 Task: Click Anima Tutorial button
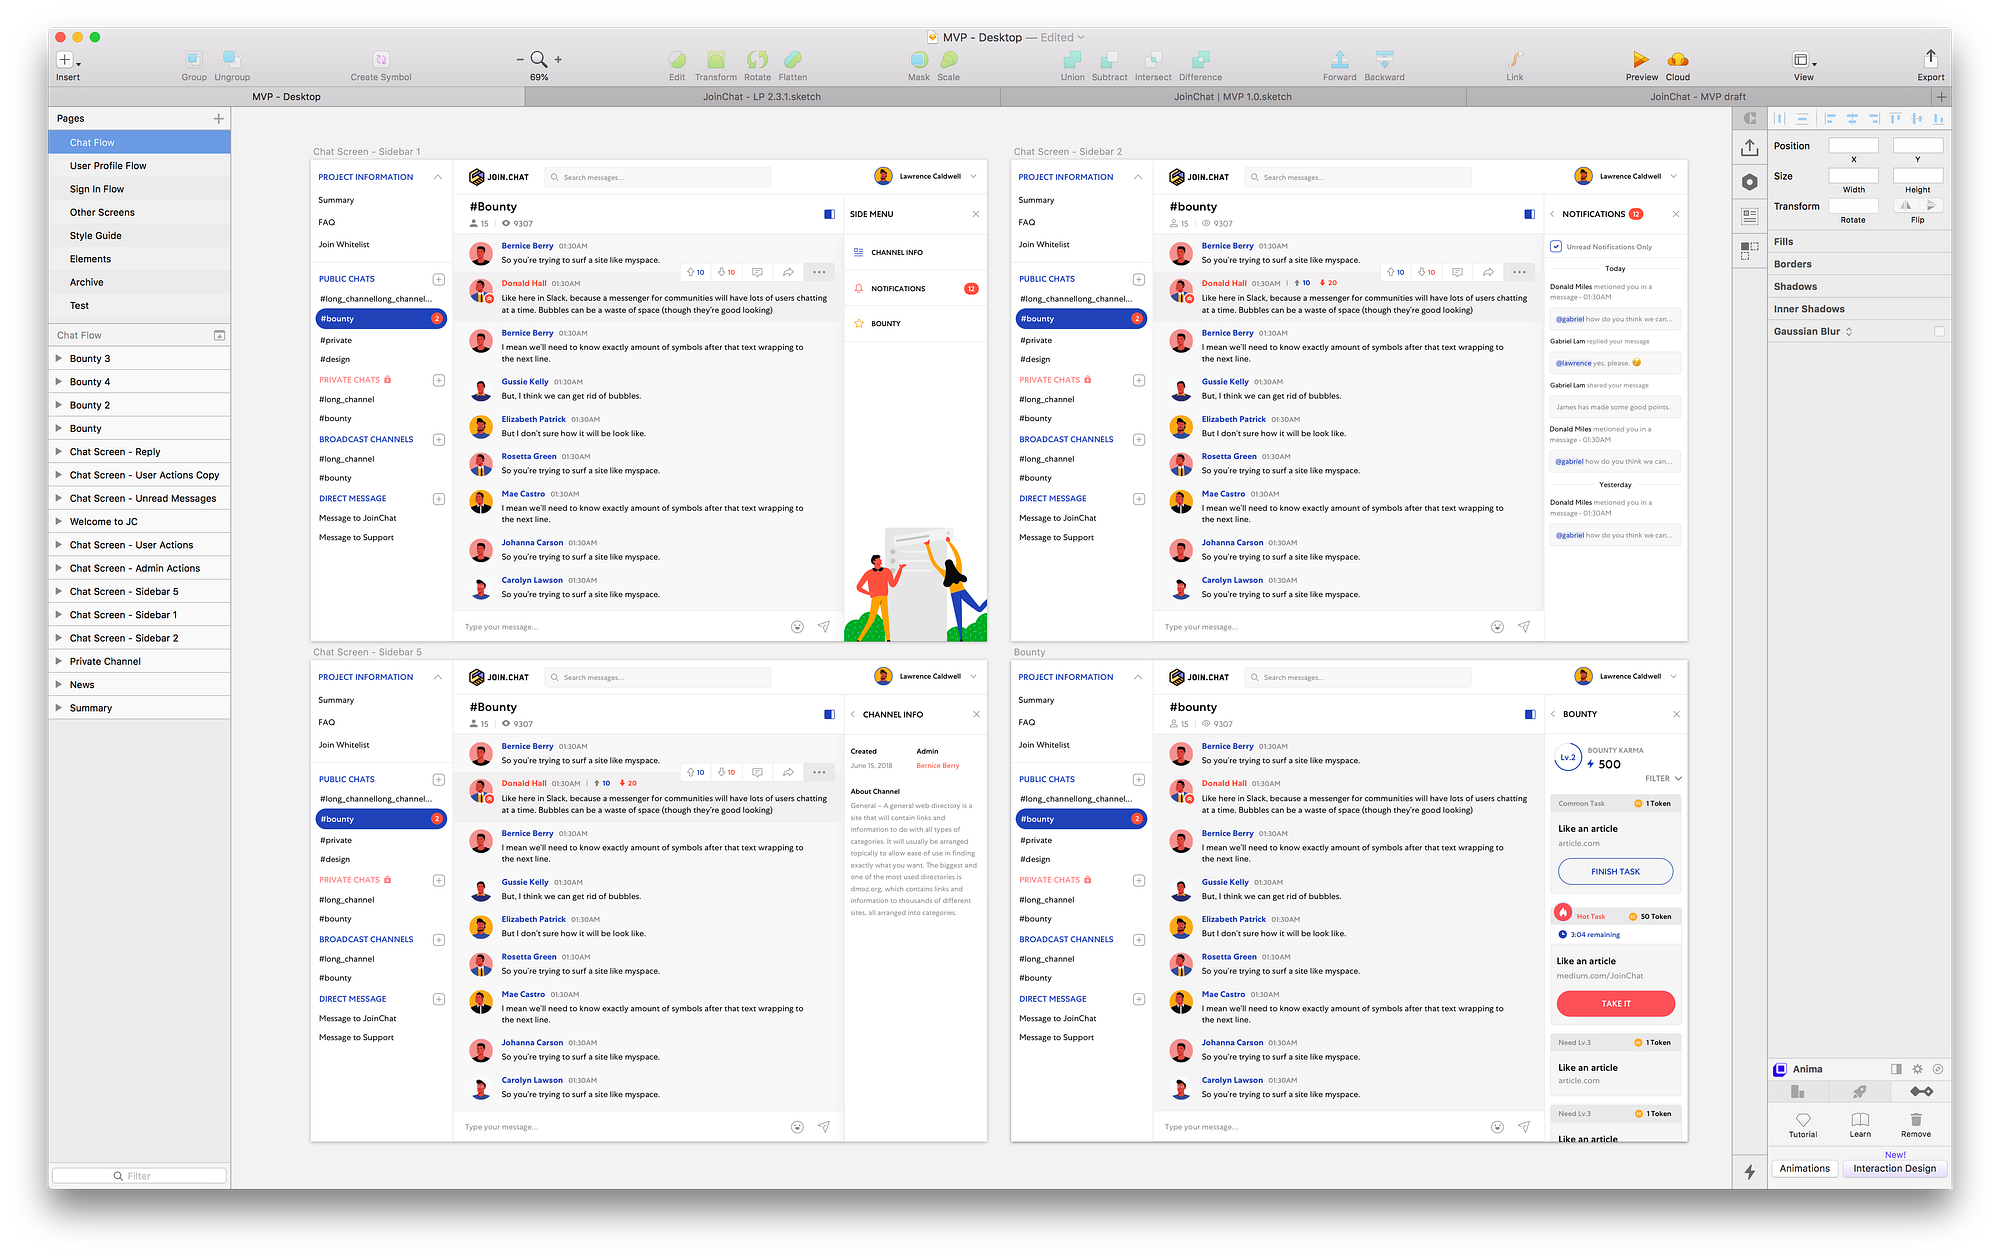click(1803, 1125)
